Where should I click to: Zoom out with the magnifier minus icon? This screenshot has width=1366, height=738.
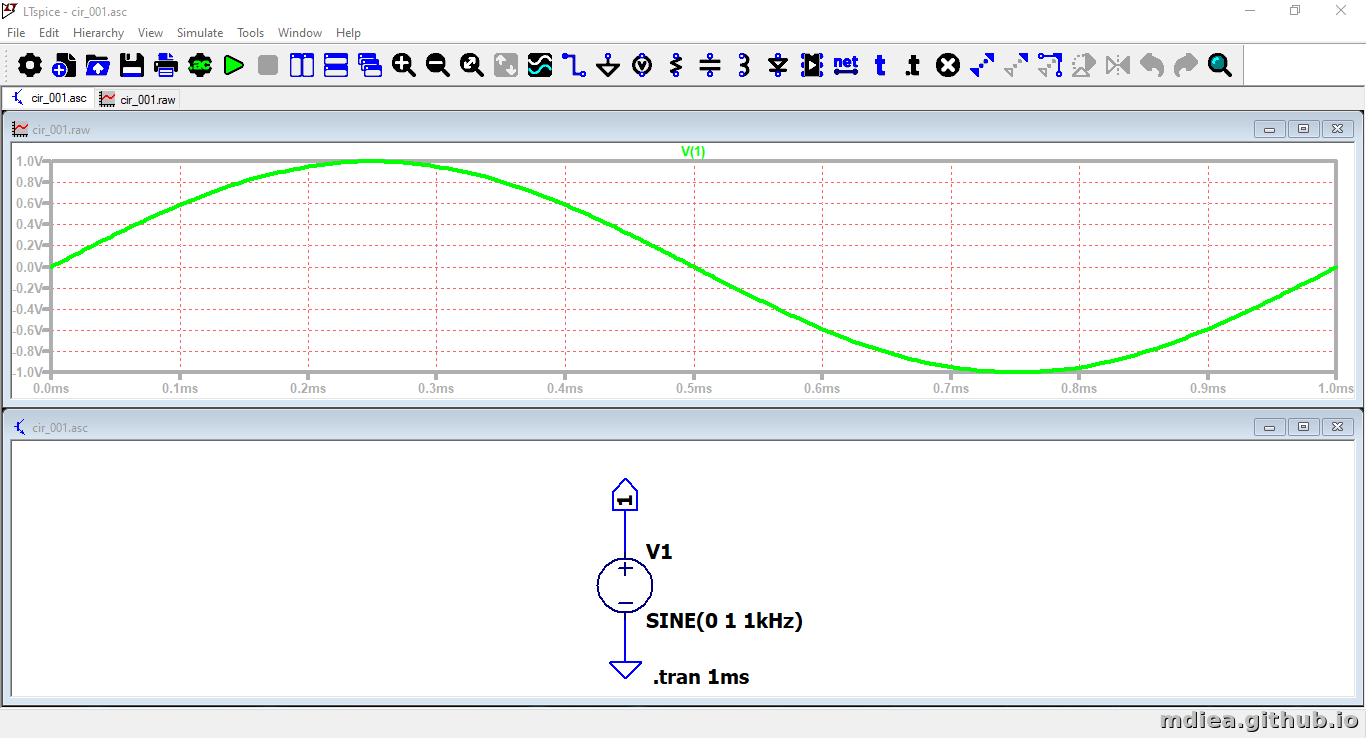[x=438, y=66]
